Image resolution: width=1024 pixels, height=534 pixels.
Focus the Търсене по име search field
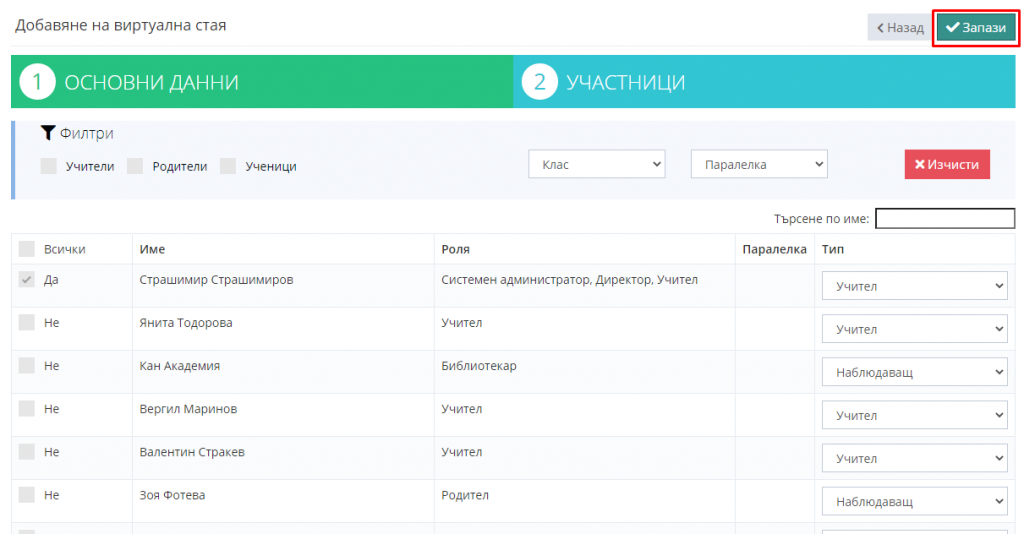(945, 218)
